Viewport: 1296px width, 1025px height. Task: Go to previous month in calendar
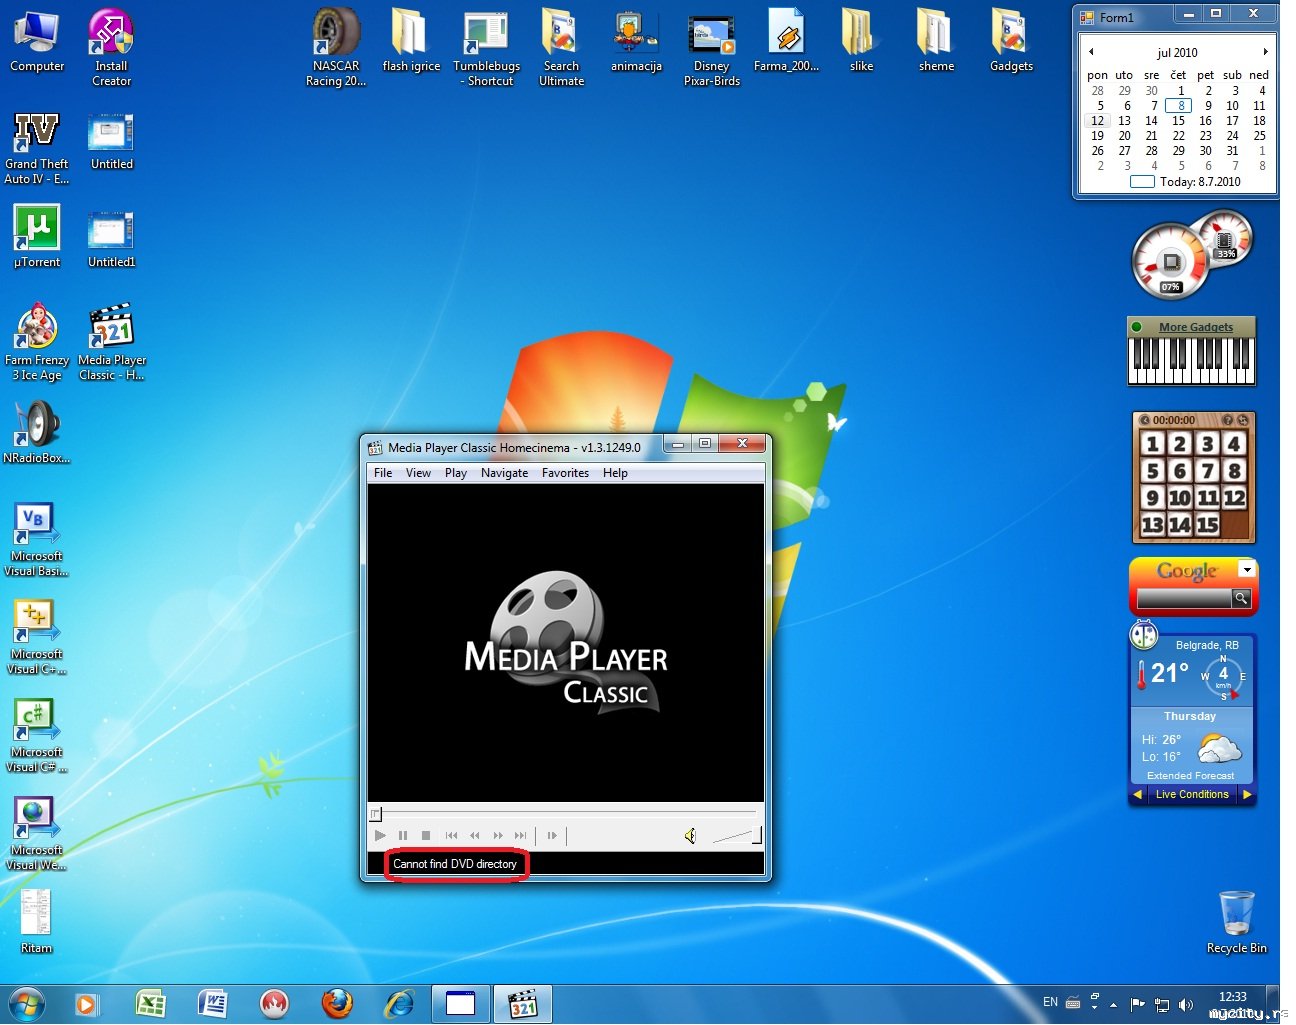tap(1091, 52)
